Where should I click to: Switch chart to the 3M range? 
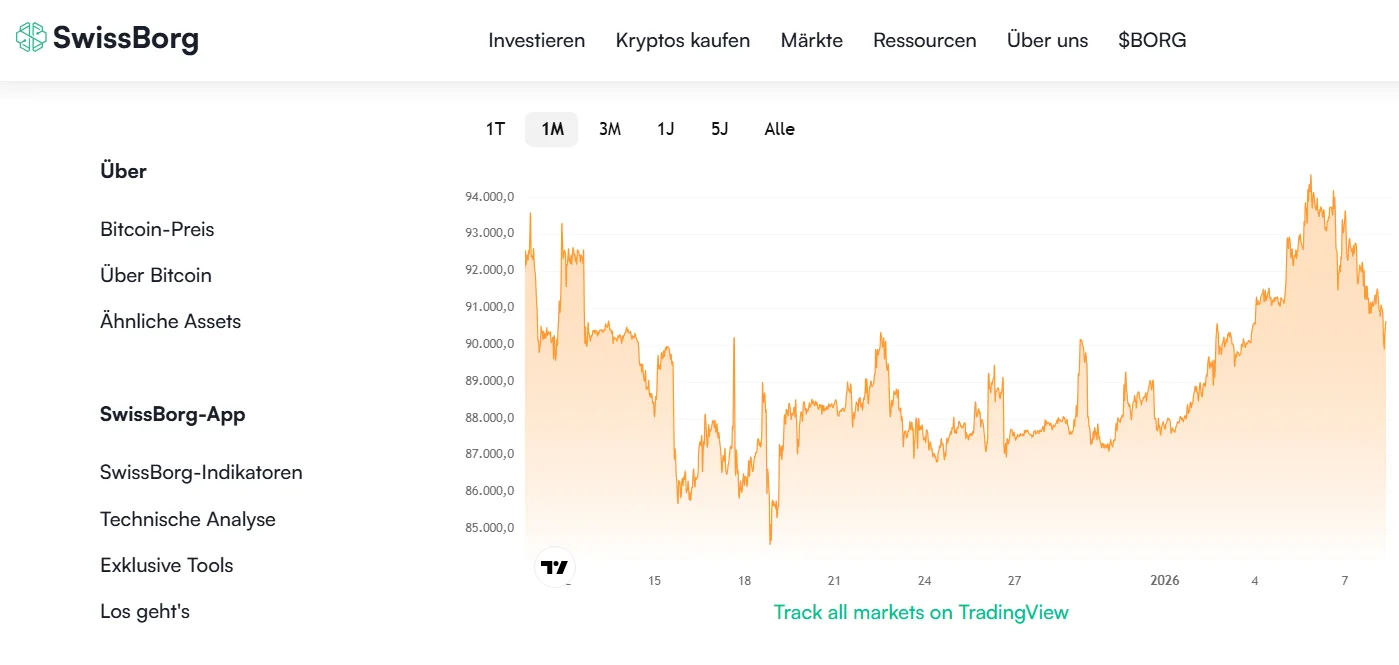pyautogui.click(x=610, y=129)
